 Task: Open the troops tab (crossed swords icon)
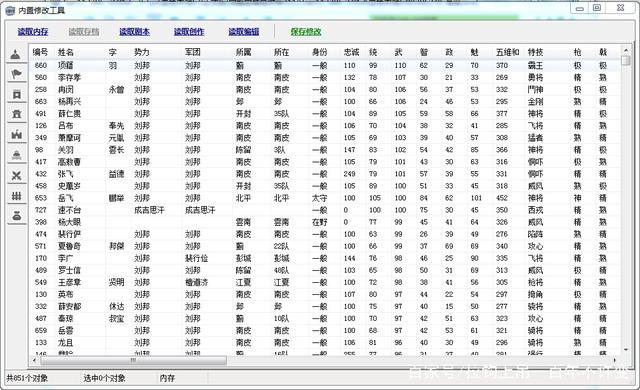[16, 175]
